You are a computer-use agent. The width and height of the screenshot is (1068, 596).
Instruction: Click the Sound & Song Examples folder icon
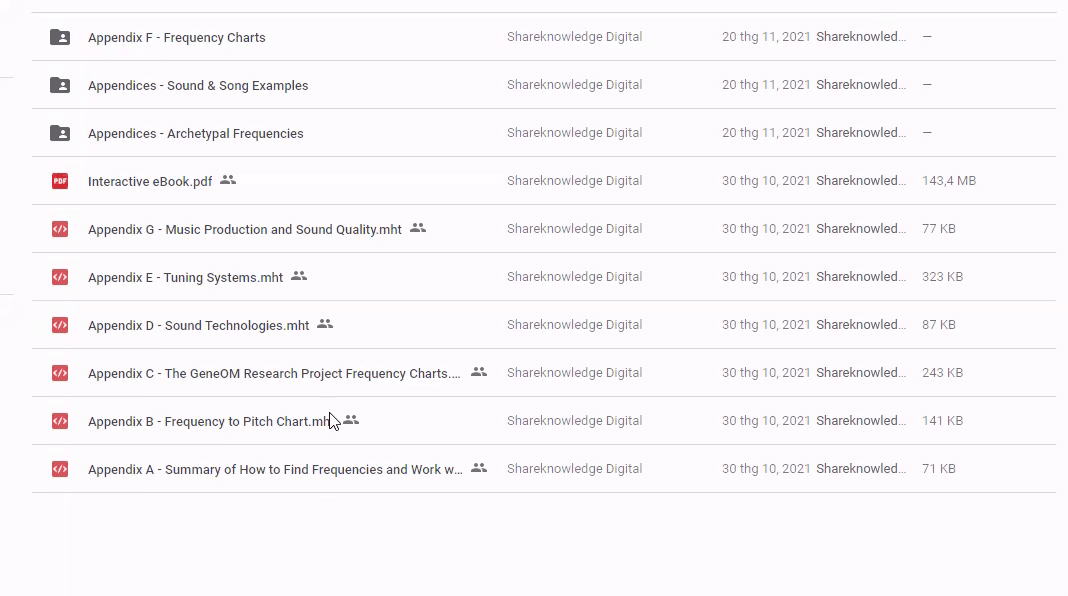pos(60,85)
